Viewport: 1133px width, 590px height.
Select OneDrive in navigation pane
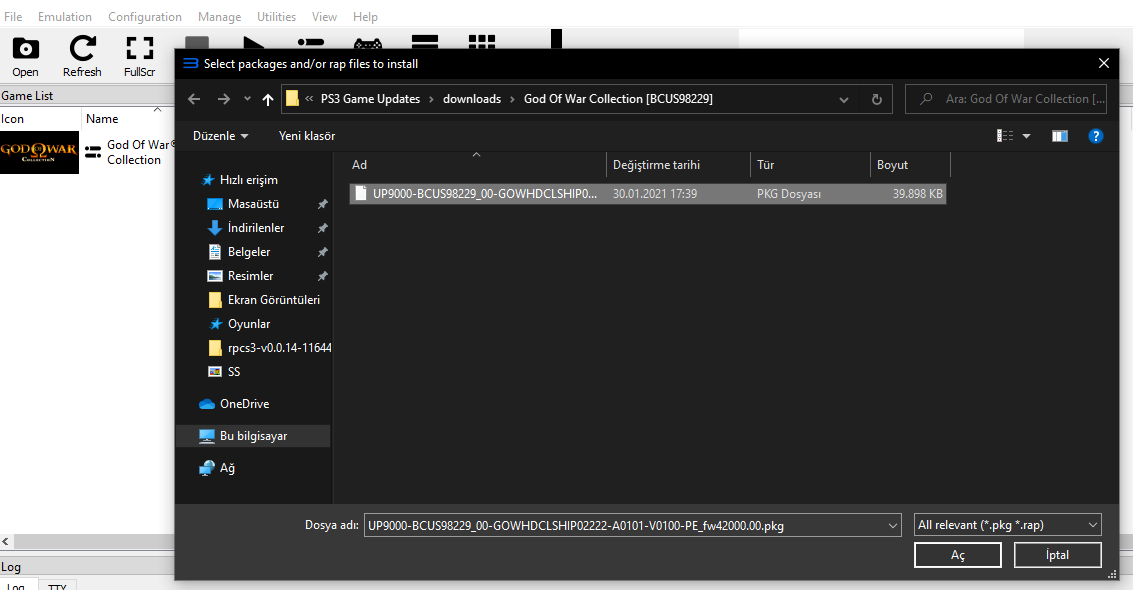[x=244, y=404]
